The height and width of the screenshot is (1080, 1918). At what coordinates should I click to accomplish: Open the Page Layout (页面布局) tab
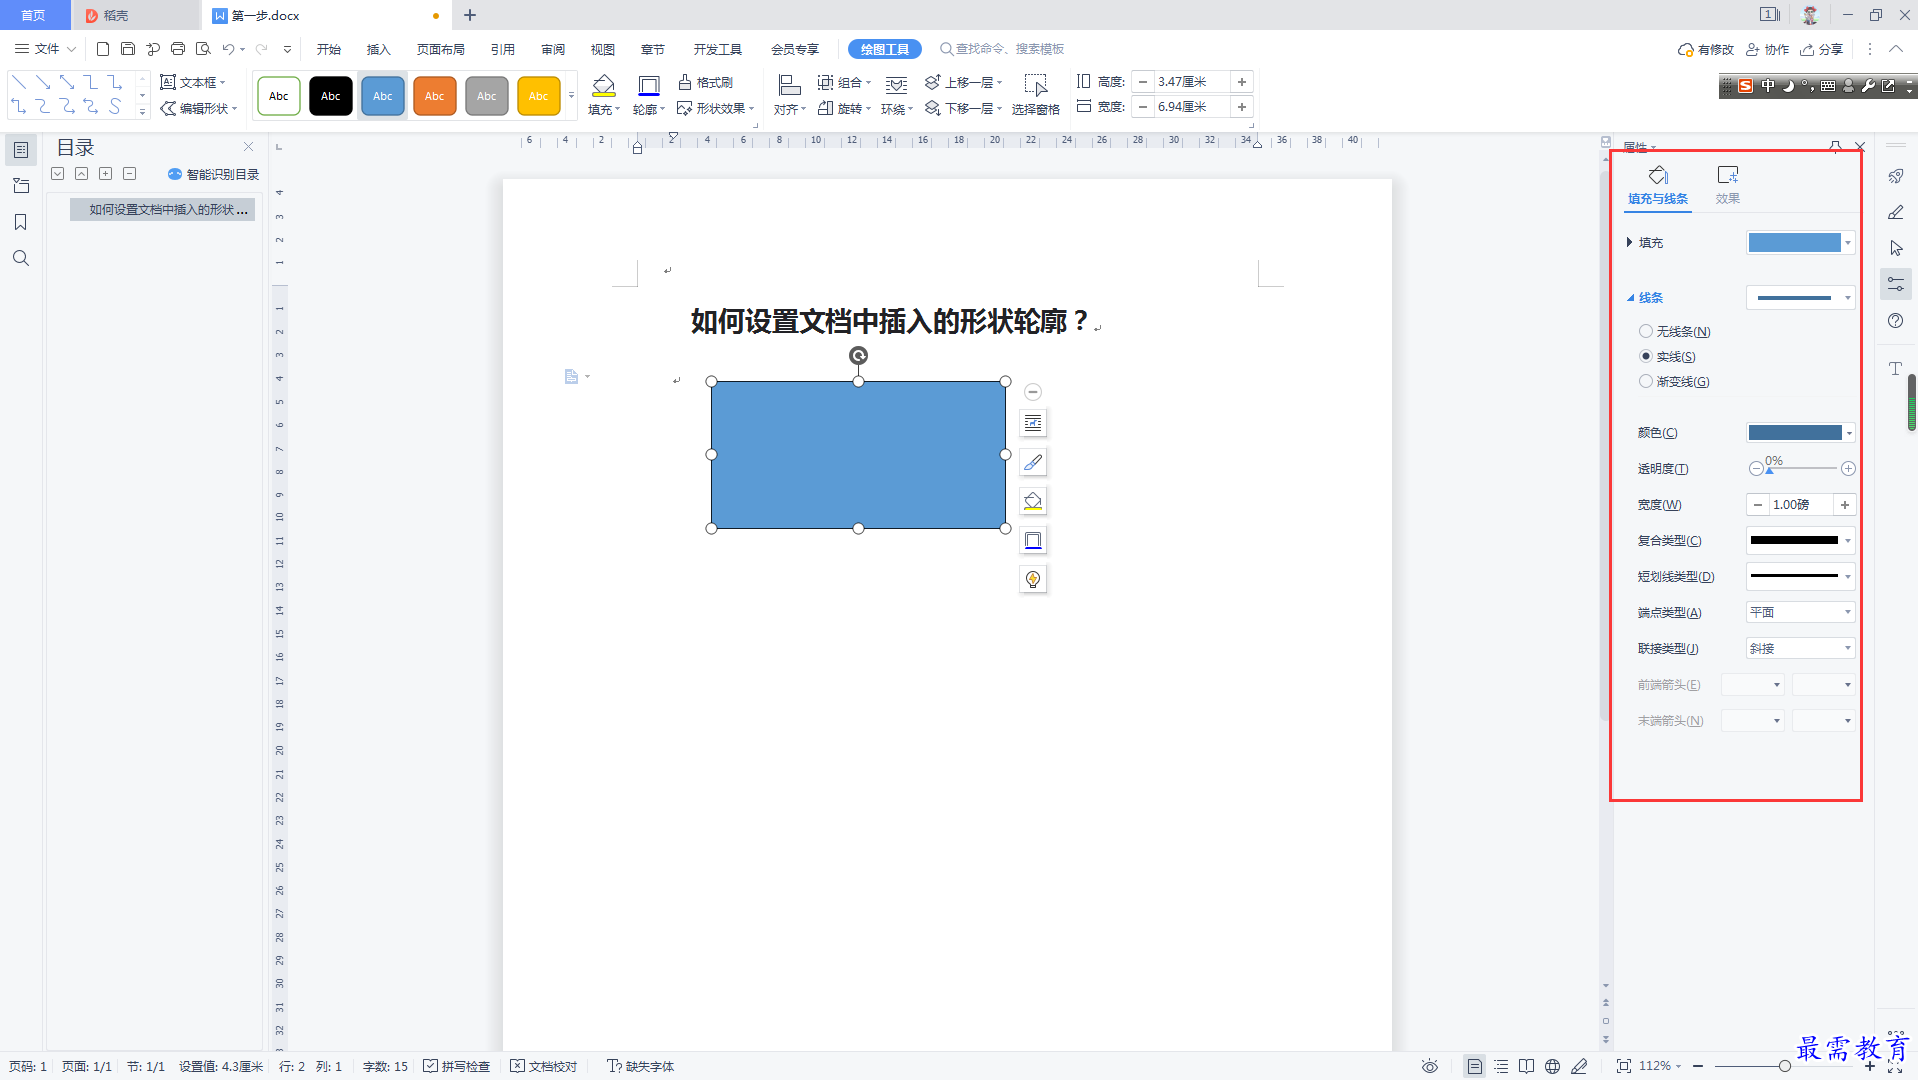tap(441, 49)
